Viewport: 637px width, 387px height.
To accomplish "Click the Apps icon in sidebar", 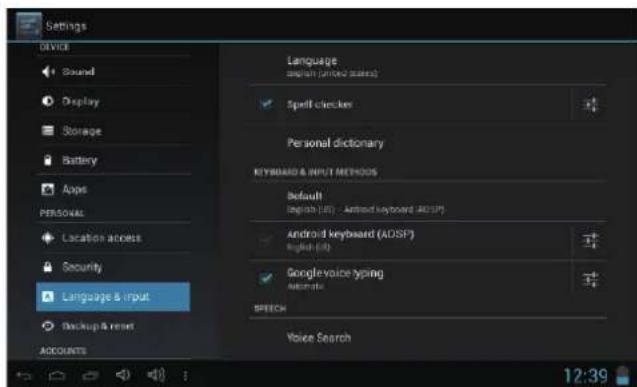I will (x=48, y=189).
